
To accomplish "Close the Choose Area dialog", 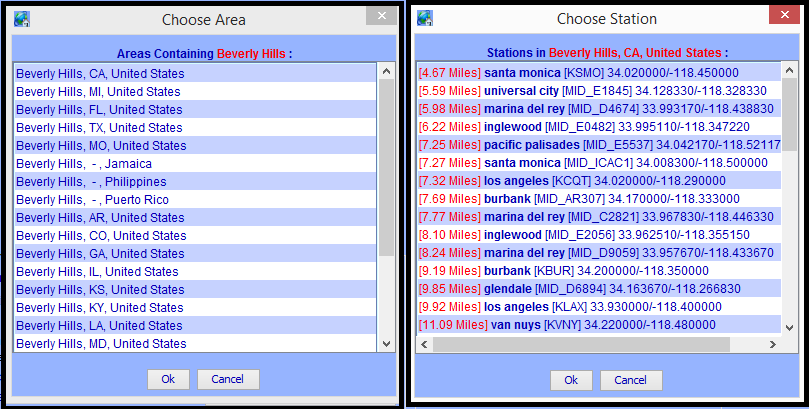I will 381,16.
